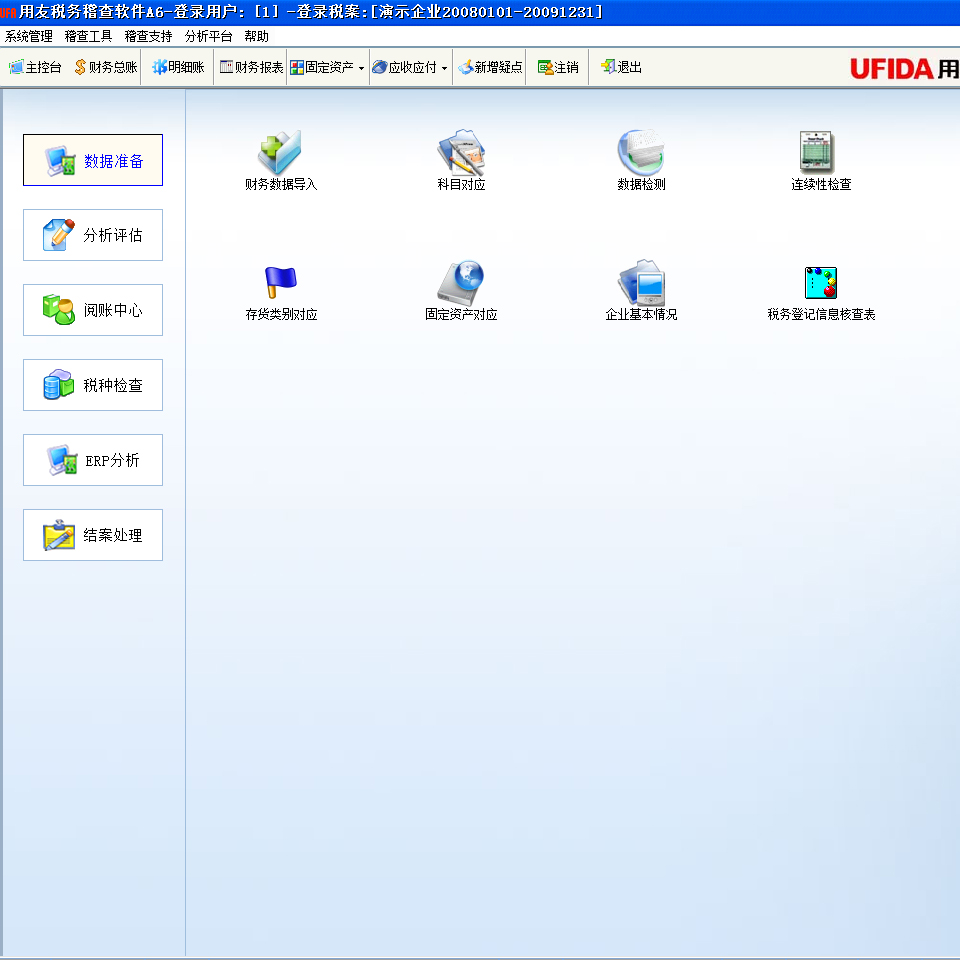Open 分析平台 menu
Image resolution: width=960 pixels, height=960 pixels.
click(x=209, y=36)
